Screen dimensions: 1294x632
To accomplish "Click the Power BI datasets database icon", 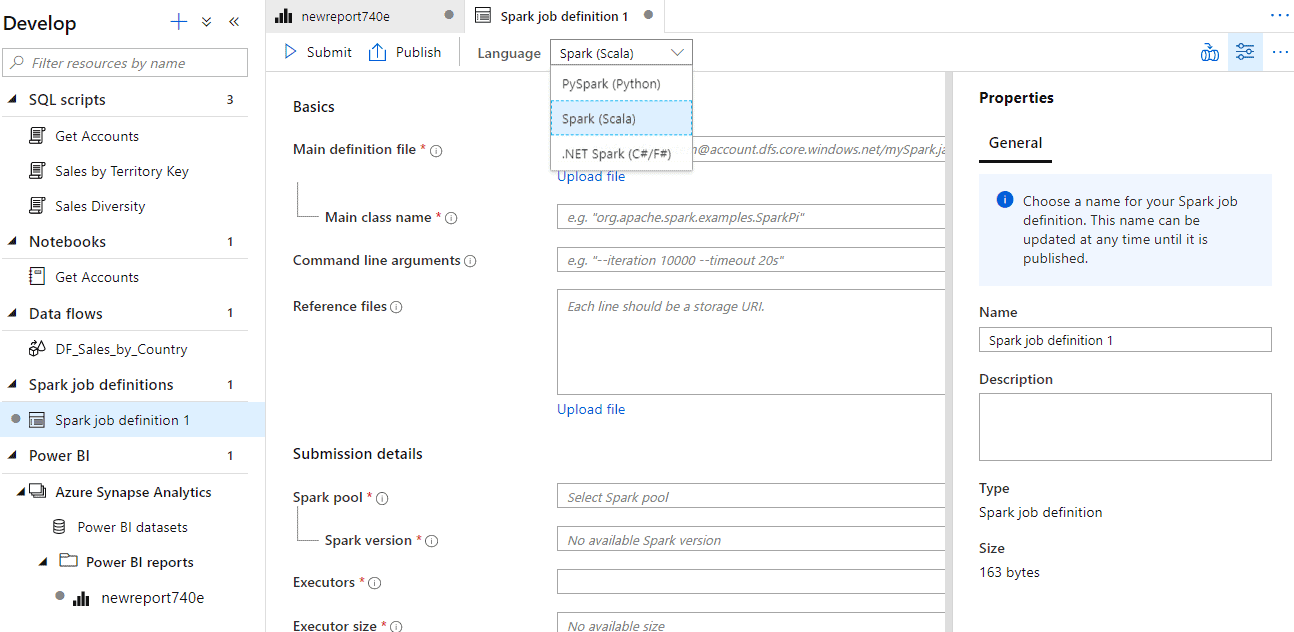I will (x=59, y=527).
